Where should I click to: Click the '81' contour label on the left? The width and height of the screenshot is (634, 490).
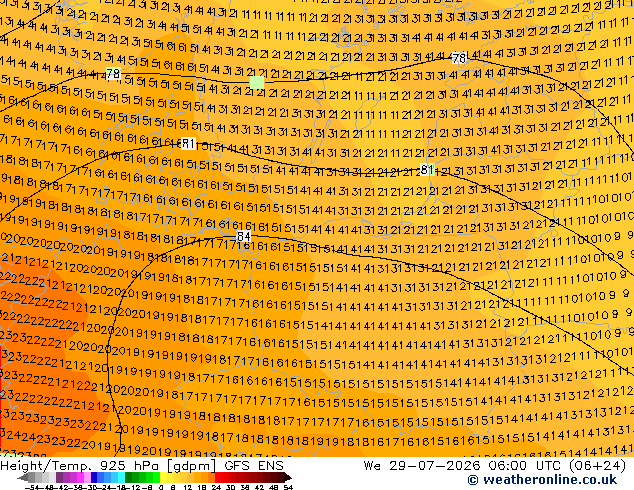[x=188, y=143]
